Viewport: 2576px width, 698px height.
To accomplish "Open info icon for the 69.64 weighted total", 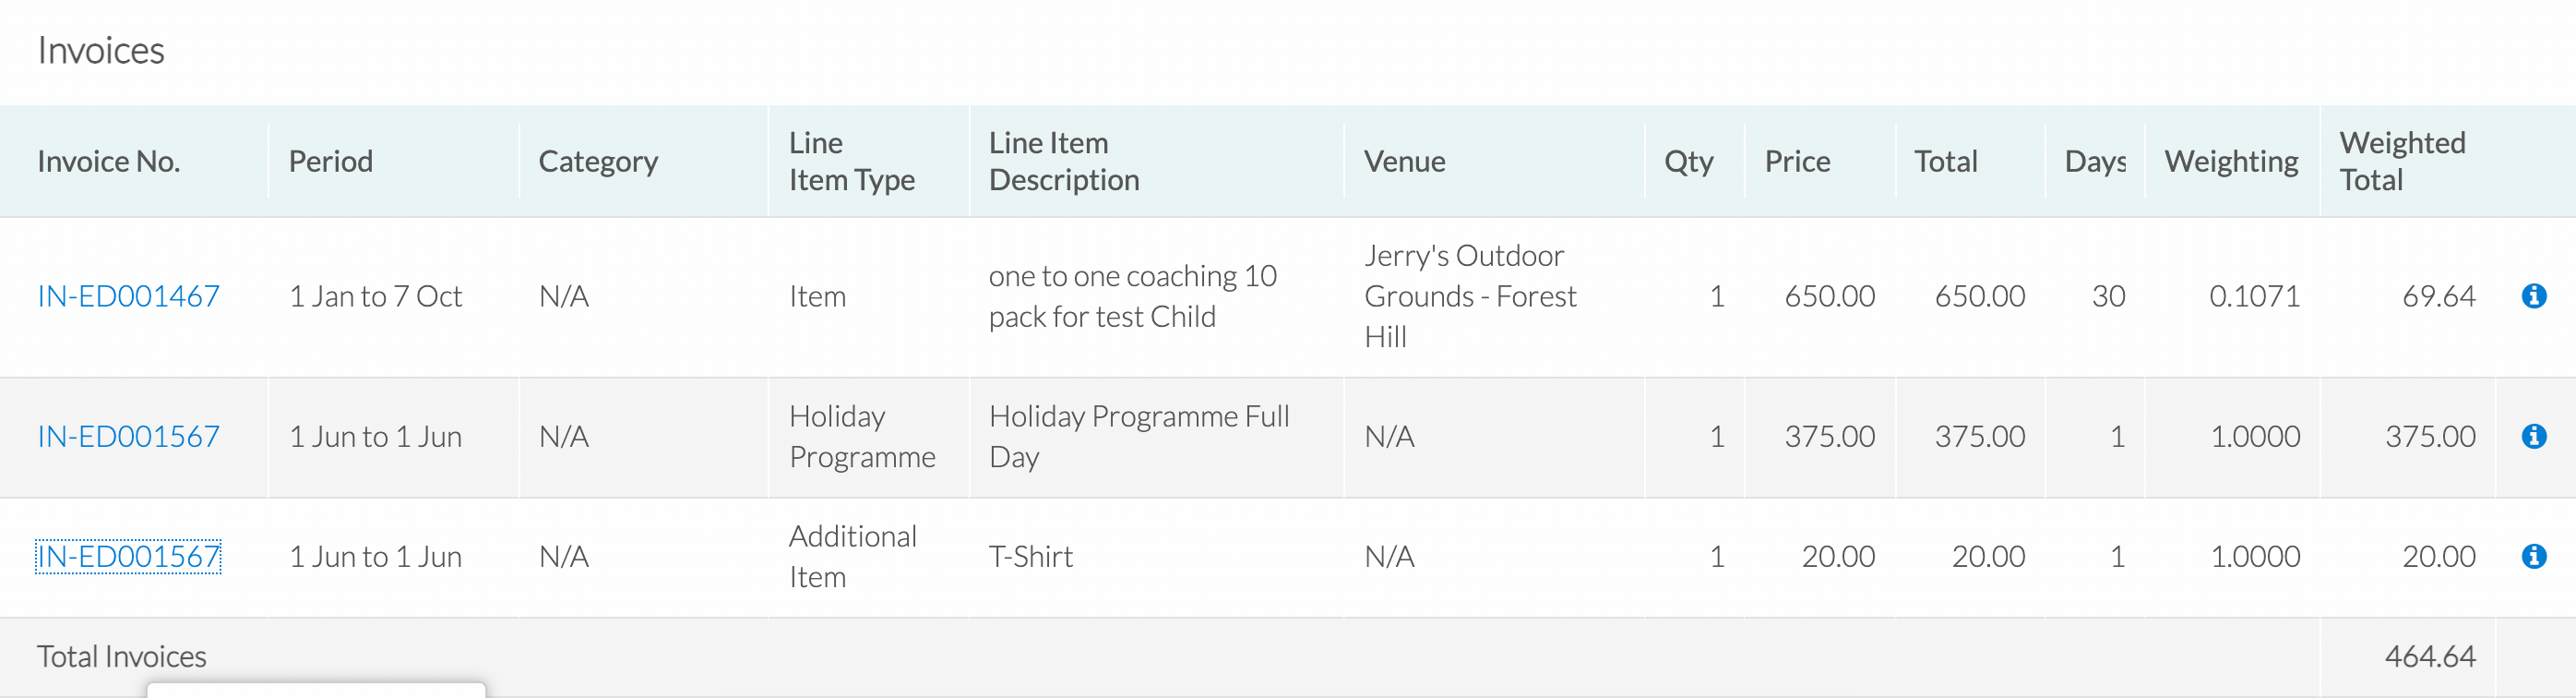I will 2533,296.
